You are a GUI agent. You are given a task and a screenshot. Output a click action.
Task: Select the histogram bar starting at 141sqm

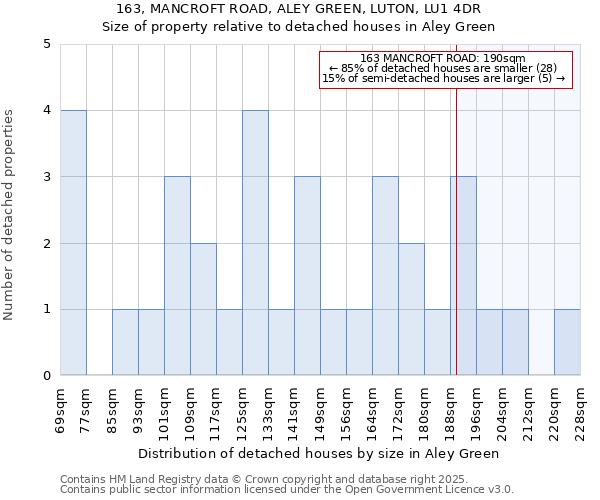[x=308, y=276]
